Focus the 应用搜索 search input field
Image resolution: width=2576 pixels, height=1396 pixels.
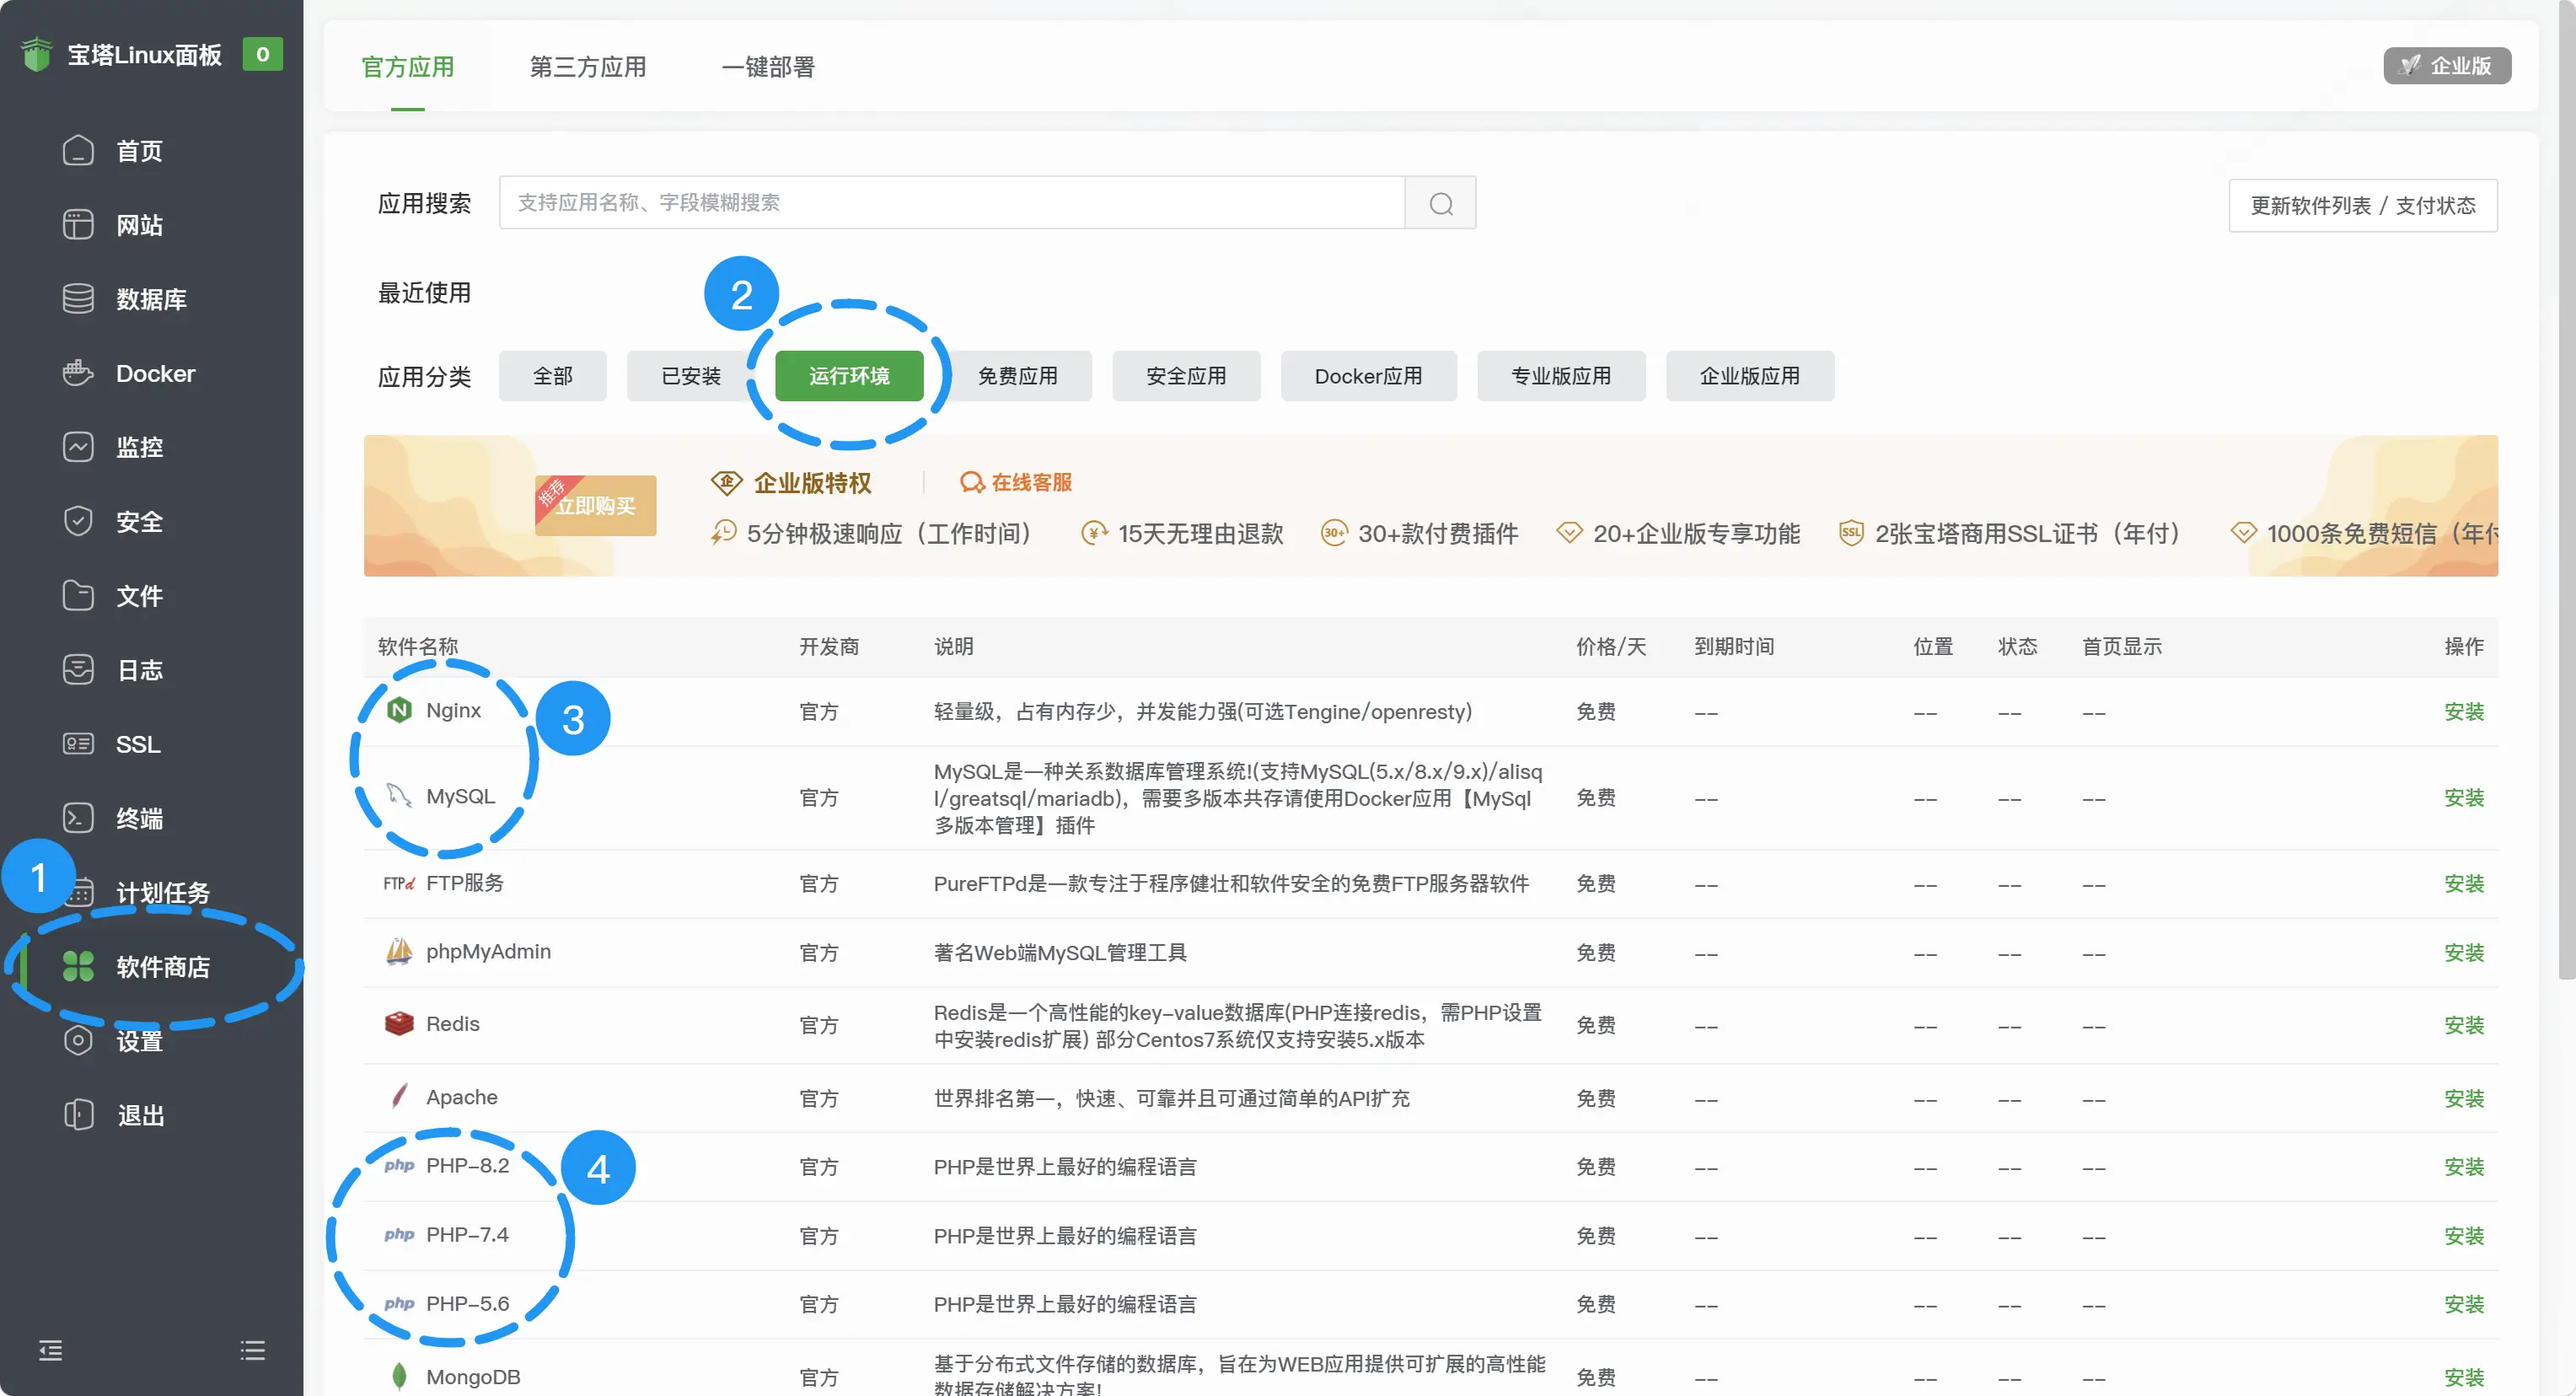[x=952, y=203]
